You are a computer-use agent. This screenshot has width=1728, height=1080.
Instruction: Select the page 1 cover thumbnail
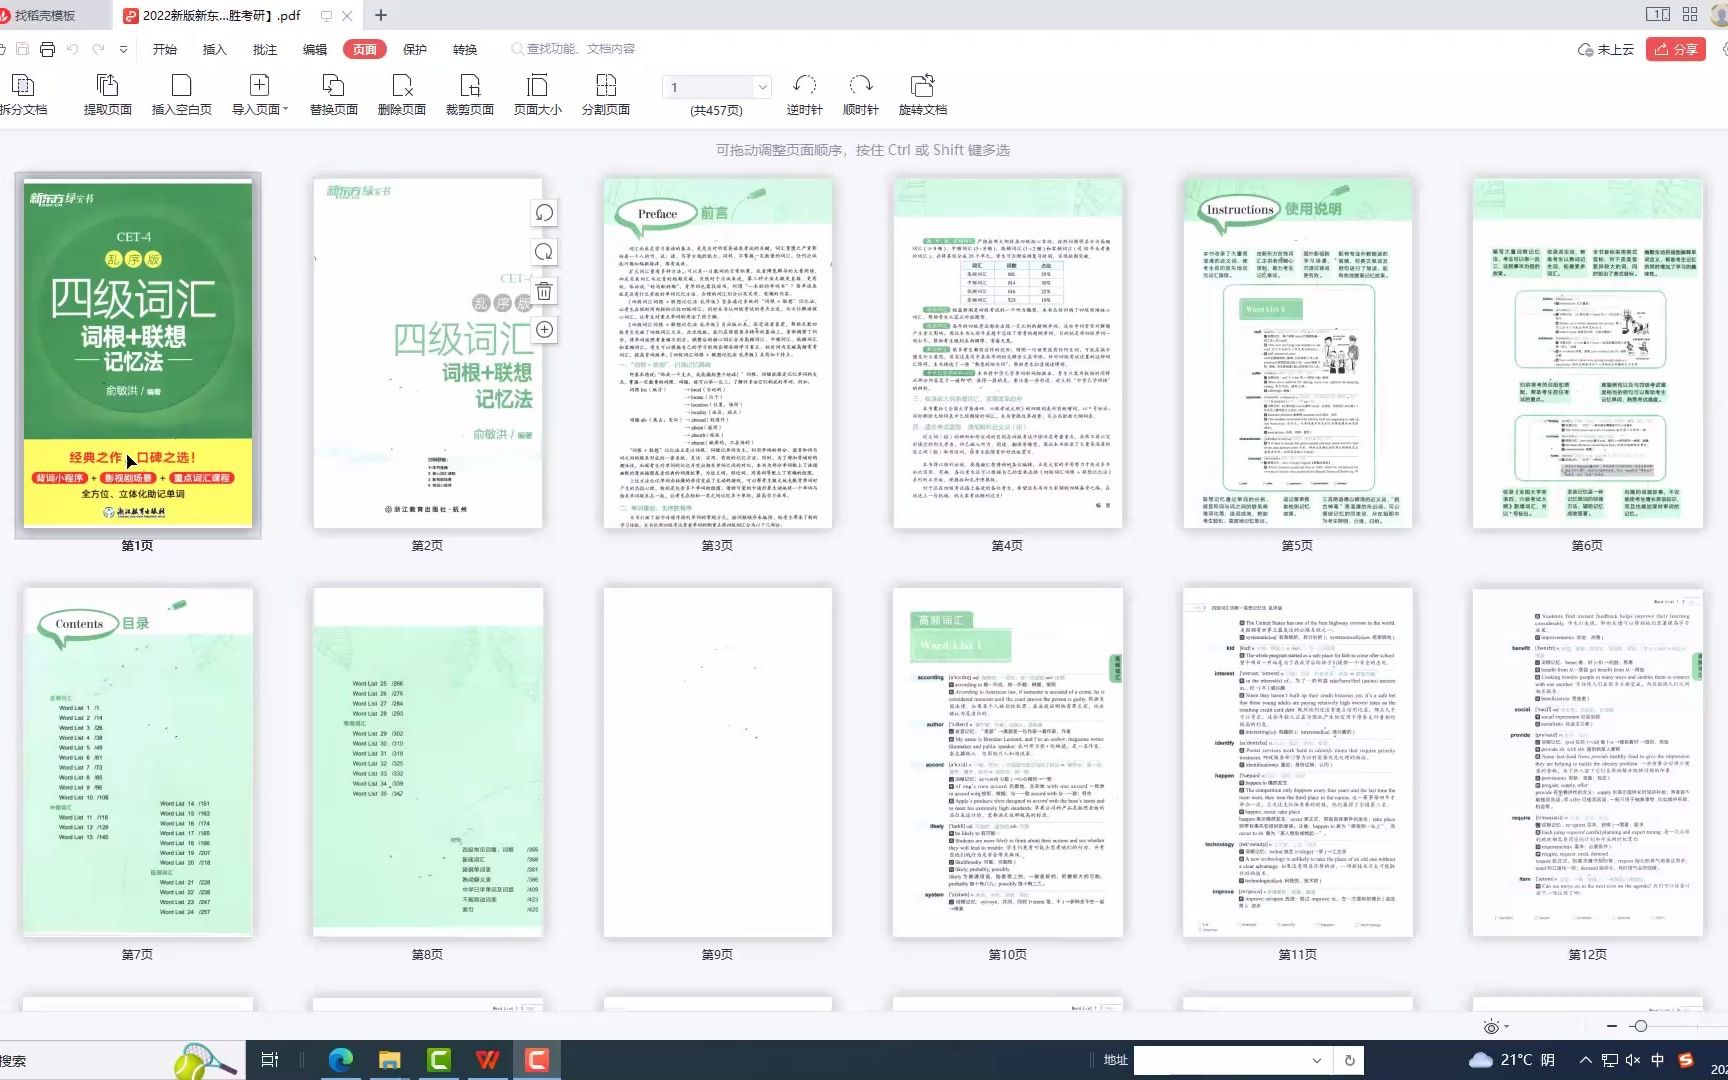point(138,354)
